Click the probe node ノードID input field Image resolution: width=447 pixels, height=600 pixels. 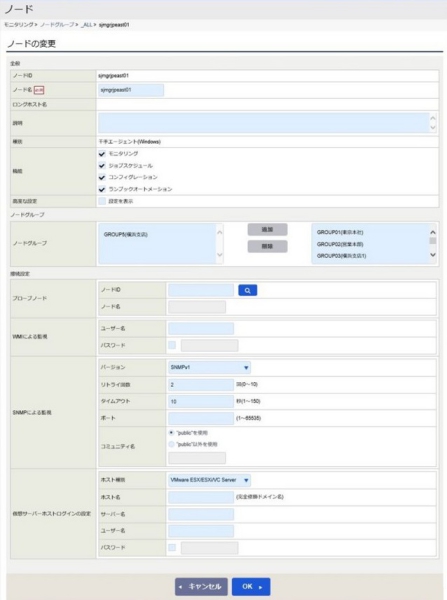click(201, 290)
